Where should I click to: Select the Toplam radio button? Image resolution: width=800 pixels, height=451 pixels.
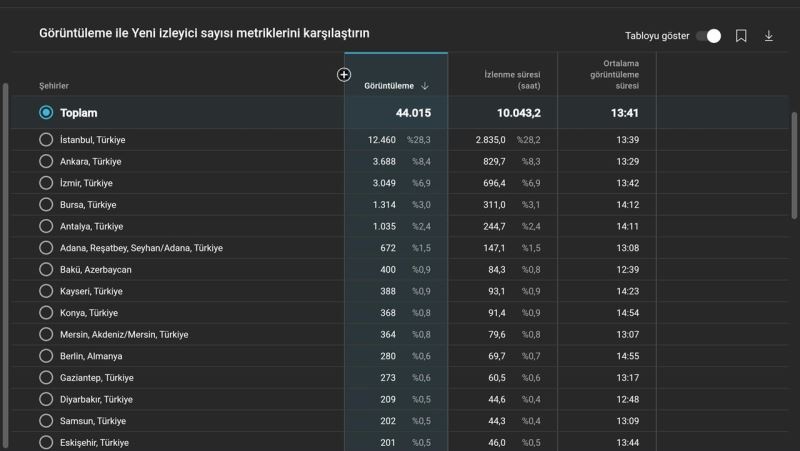(x=46, y=113)
